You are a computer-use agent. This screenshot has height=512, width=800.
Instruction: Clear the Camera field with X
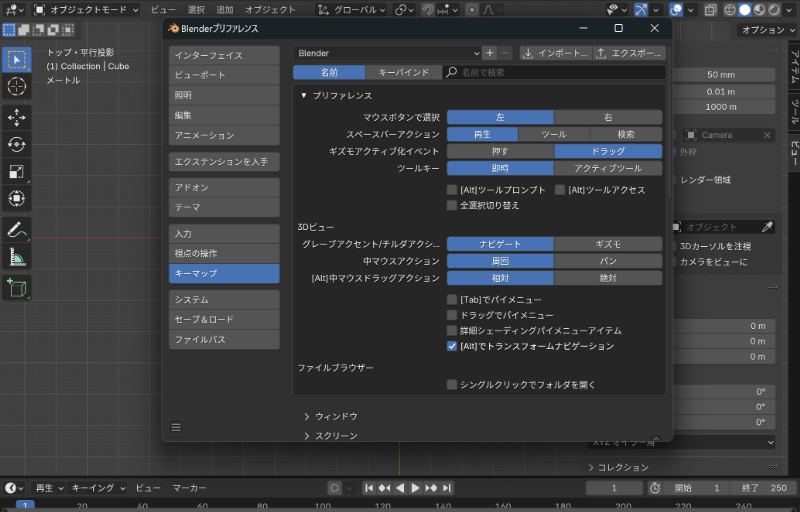767,135
